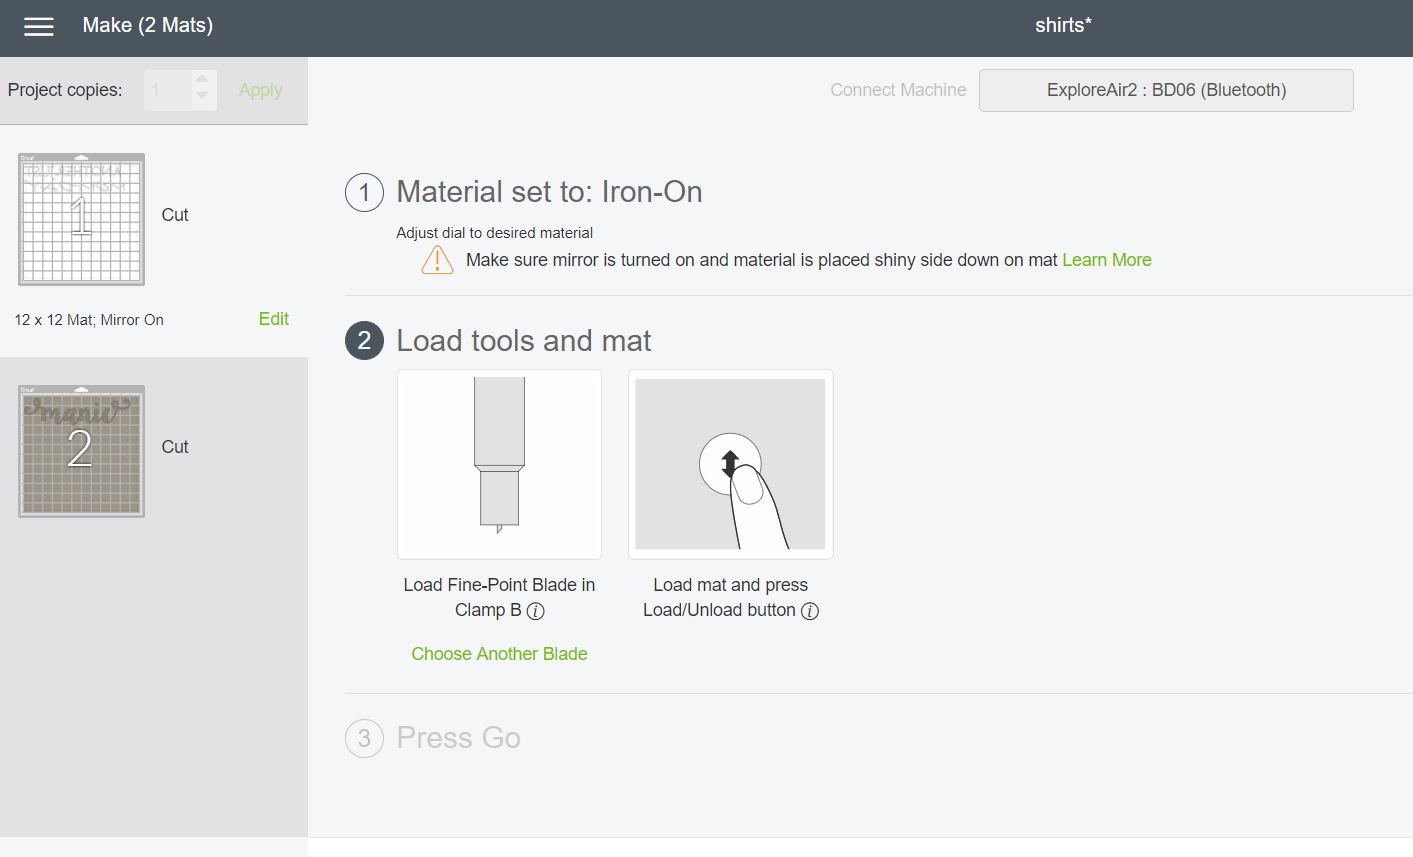1413x857 pixels.
Task: Decrease project copies with down arrow
Action: (202, 98)
